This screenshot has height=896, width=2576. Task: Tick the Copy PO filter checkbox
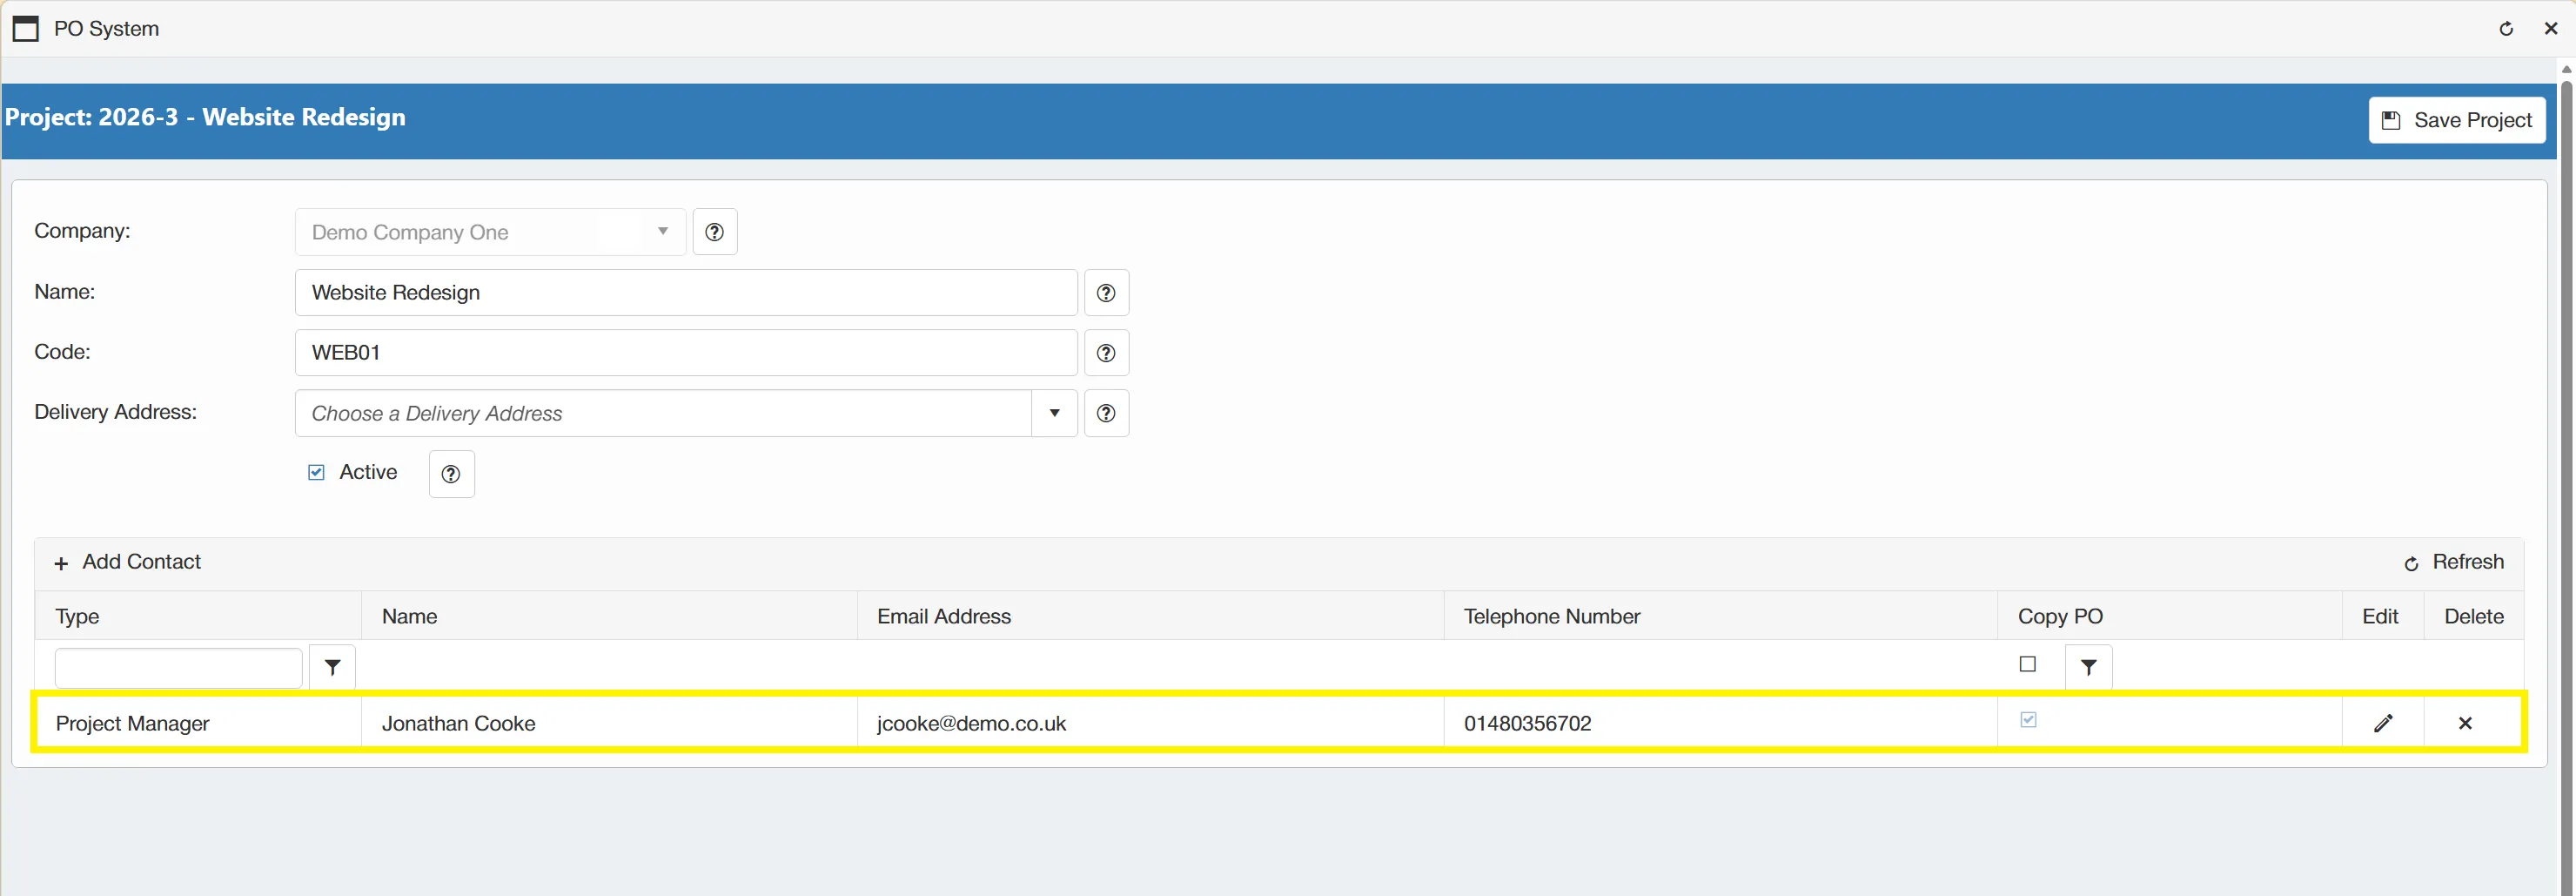point(2027,664)
